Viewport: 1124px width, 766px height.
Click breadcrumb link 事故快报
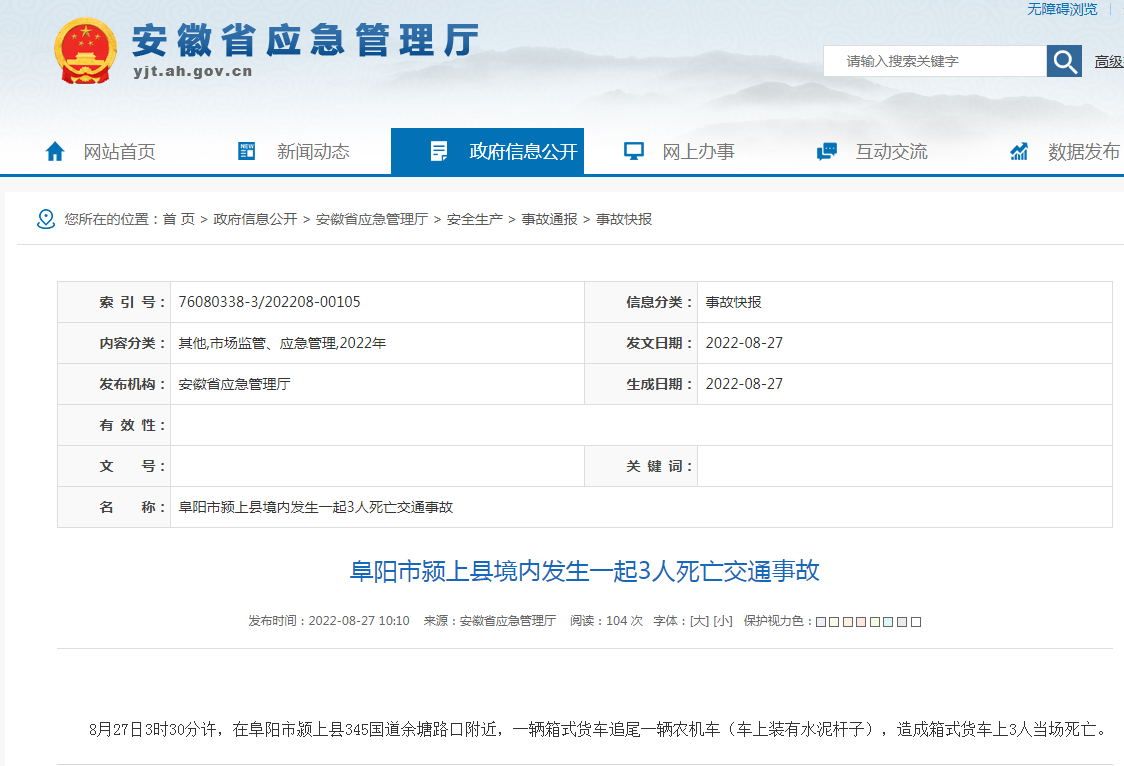624,219
